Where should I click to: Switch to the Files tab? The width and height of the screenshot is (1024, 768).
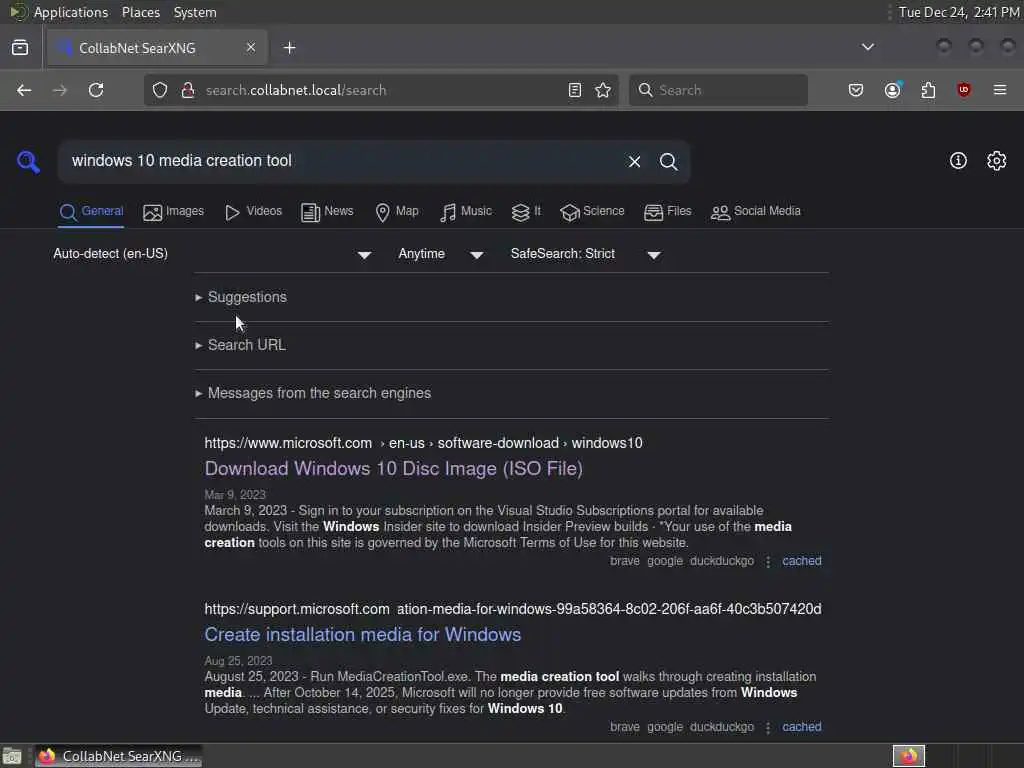(667, 212)
